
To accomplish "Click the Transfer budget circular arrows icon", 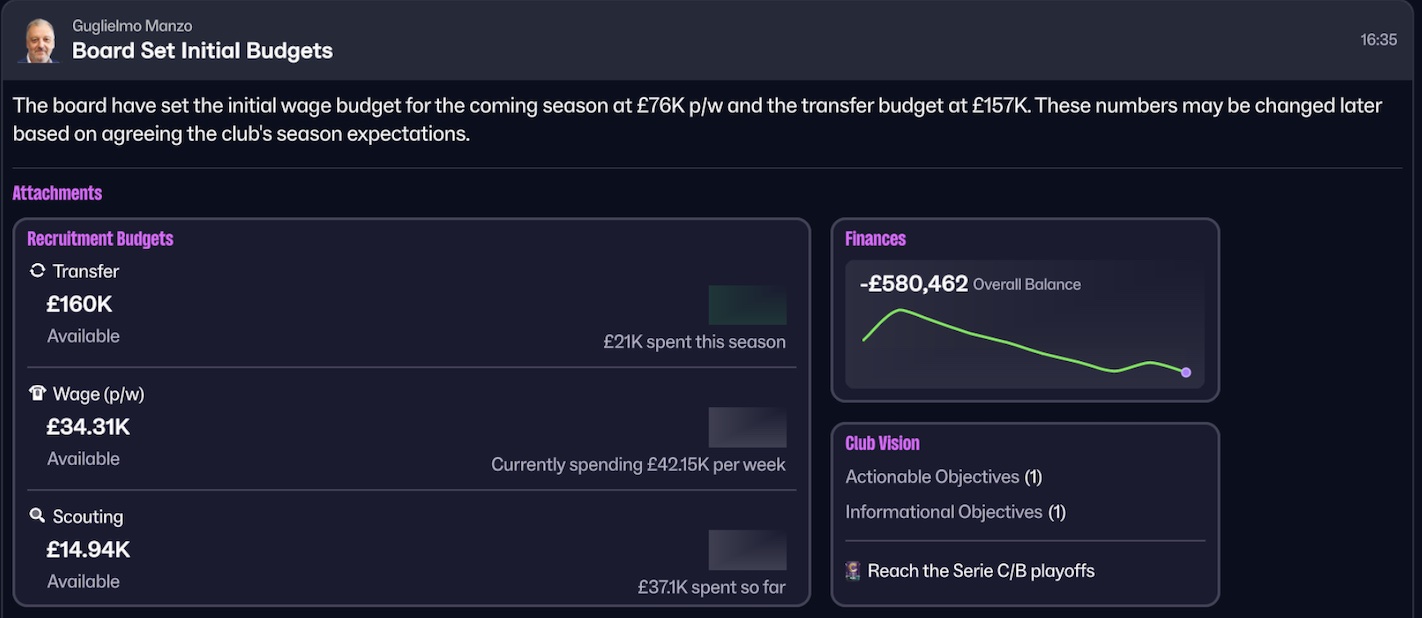I will tap(38, 271).
